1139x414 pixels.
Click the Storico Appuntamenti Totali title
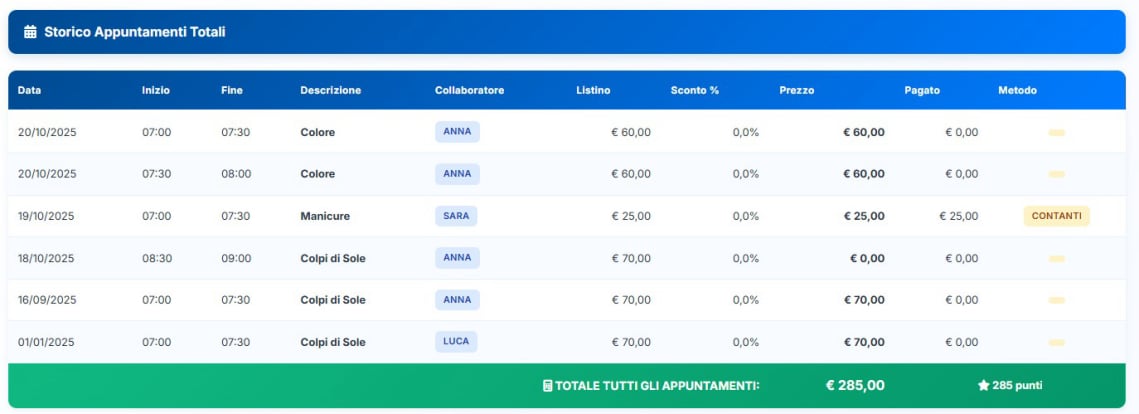(x=135, y=32)
